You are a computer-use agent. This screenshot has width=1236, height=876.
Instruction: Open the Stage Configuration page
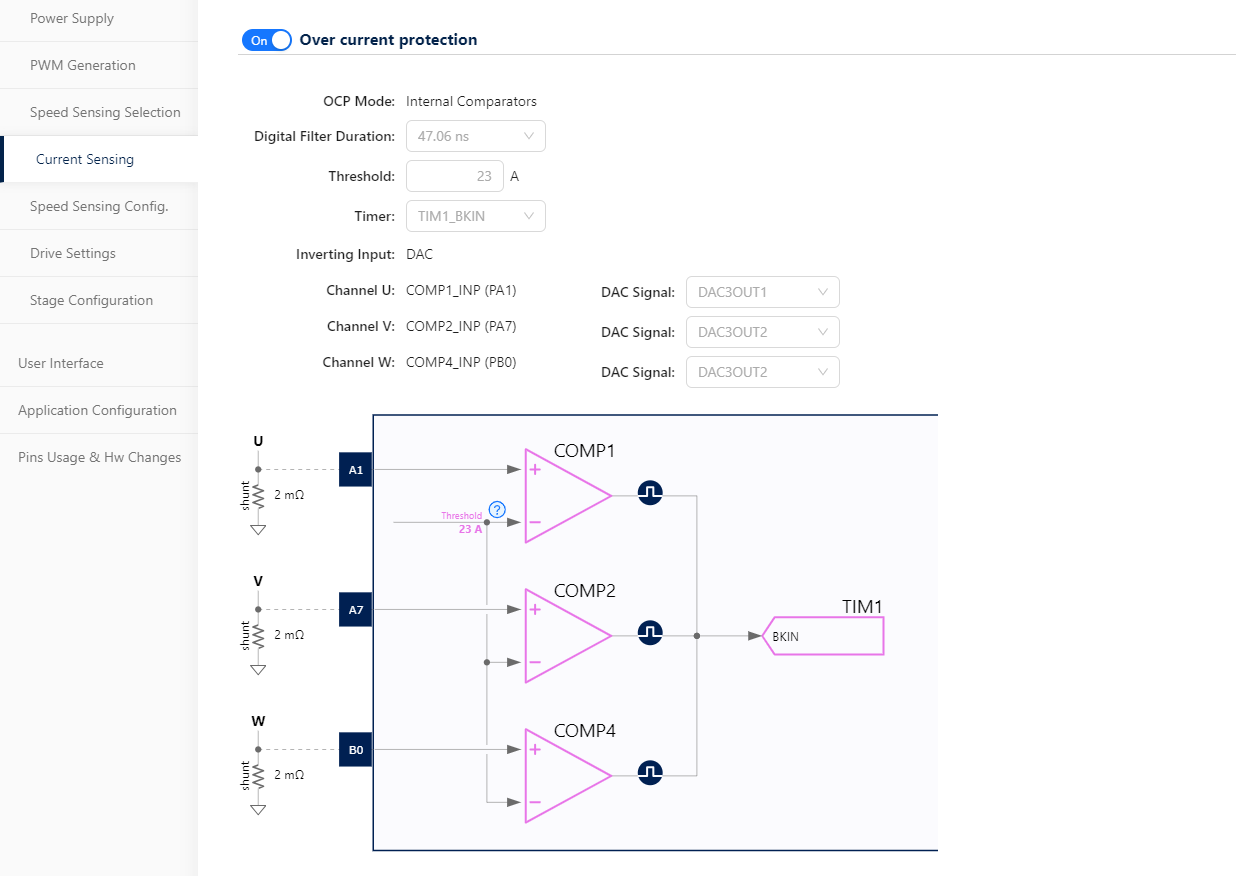tap(91, 300)
